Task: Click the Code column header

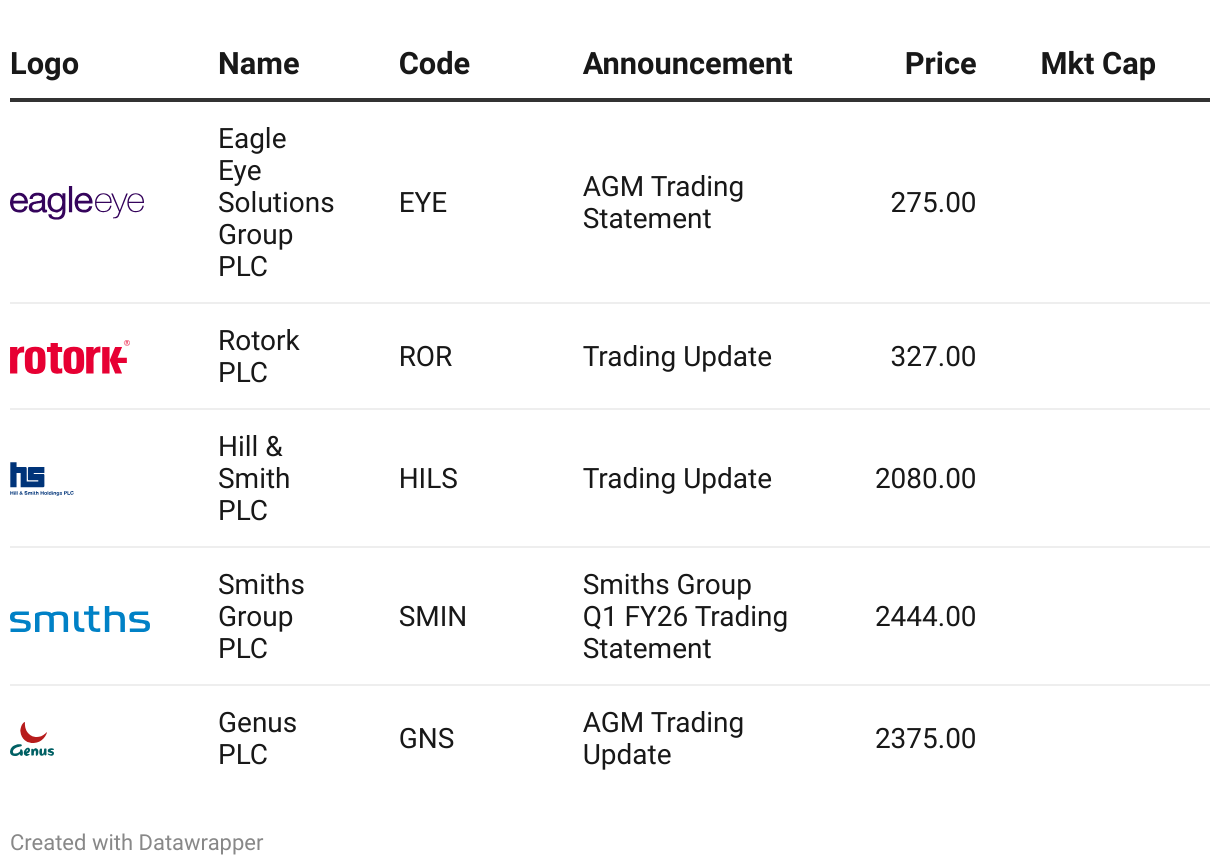Action: point(434,64)
